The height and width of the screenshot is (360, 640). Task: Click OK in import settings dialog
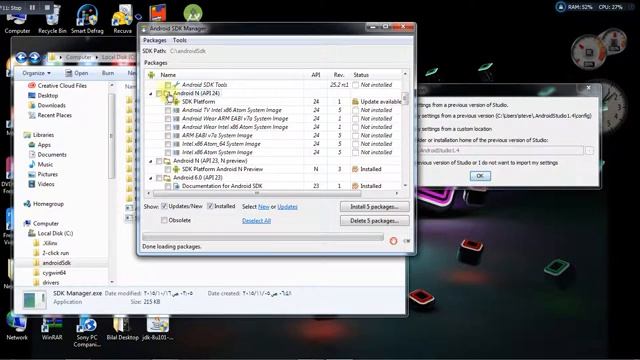[480, 176]
